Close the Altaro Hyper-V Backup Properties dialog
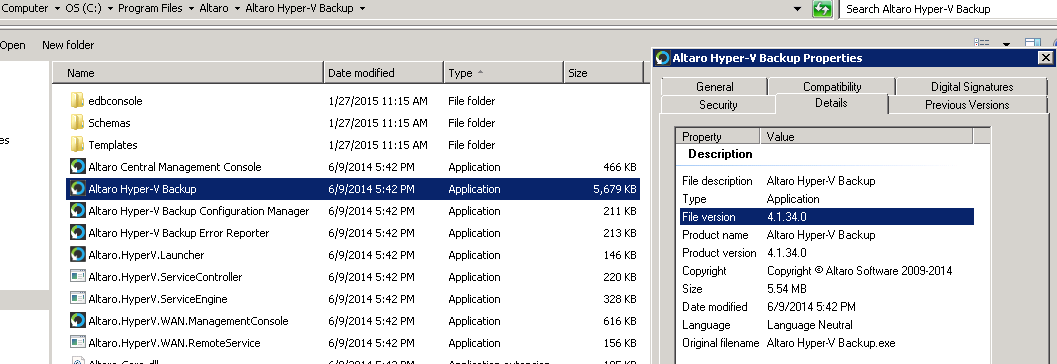This screenshot has height=364, width=1057. 1046,58
